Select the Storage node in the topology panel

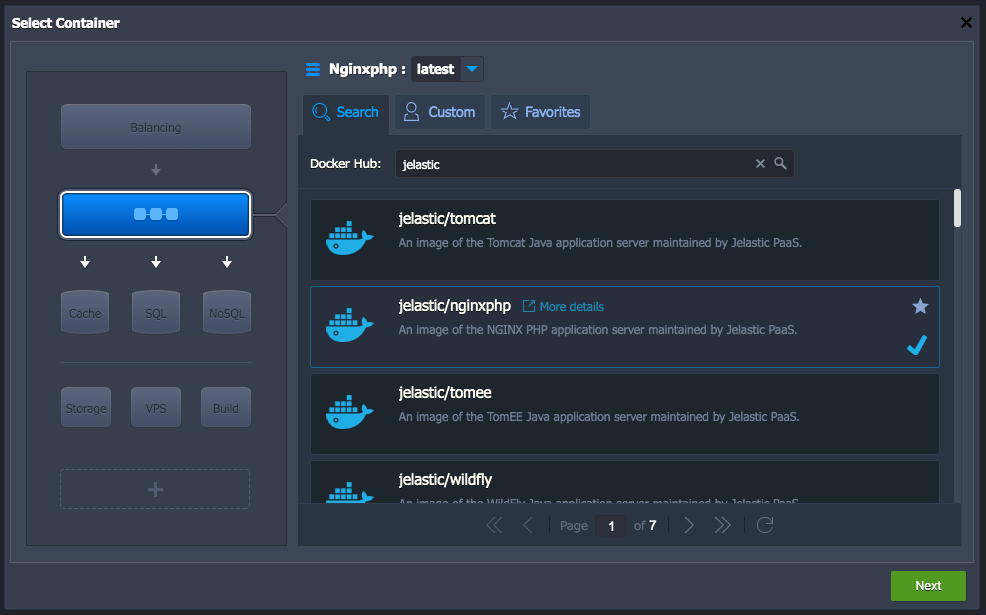coord(85,407)
